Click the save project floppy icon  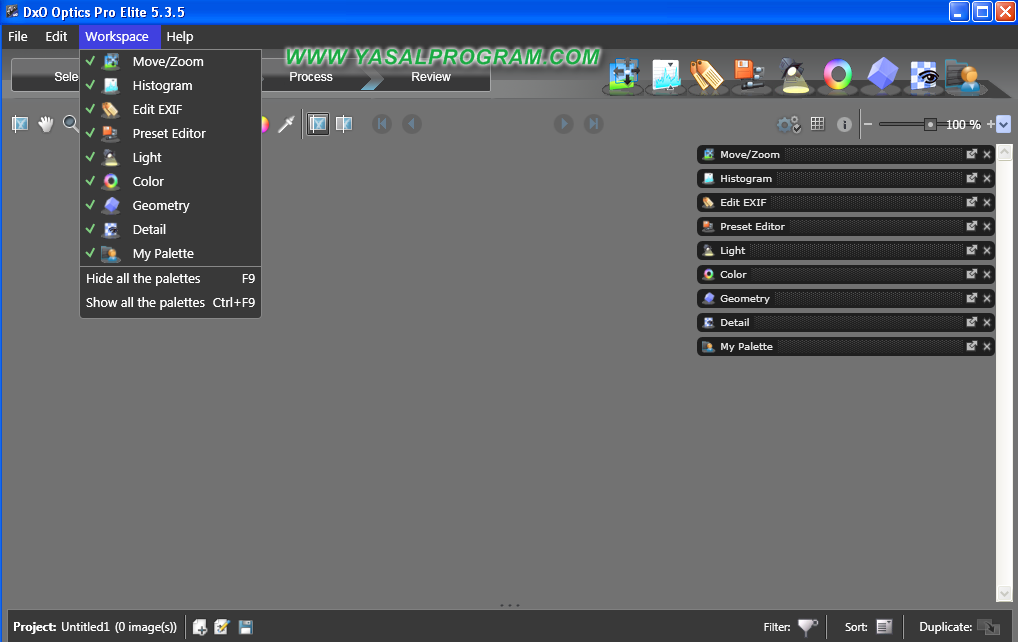[x=245, y=627]
